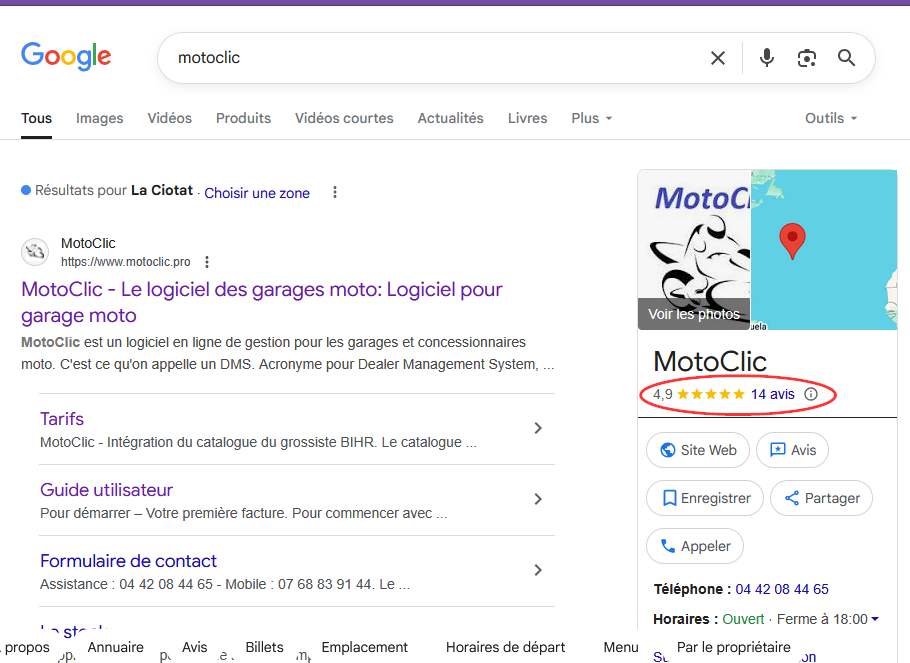Open Google Lens image search icon
The image size is (910, 663).
click(x=807, y=58)
